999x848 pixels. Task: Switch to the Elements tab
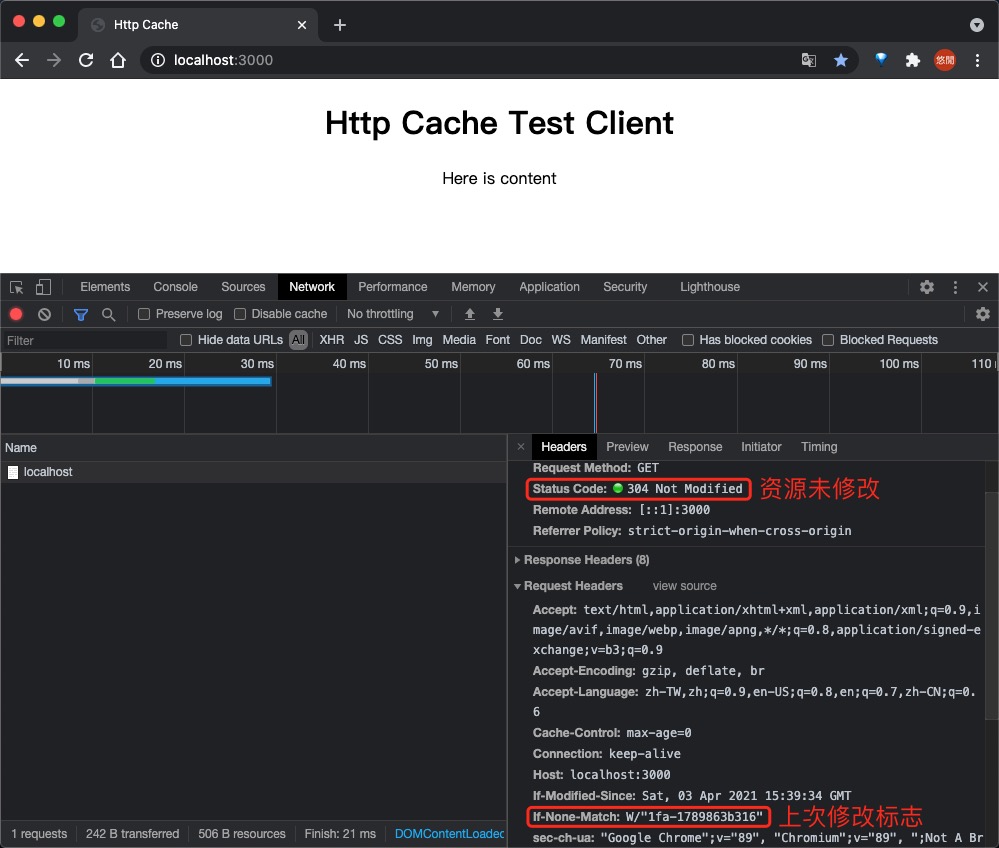[x=105, y=287]
